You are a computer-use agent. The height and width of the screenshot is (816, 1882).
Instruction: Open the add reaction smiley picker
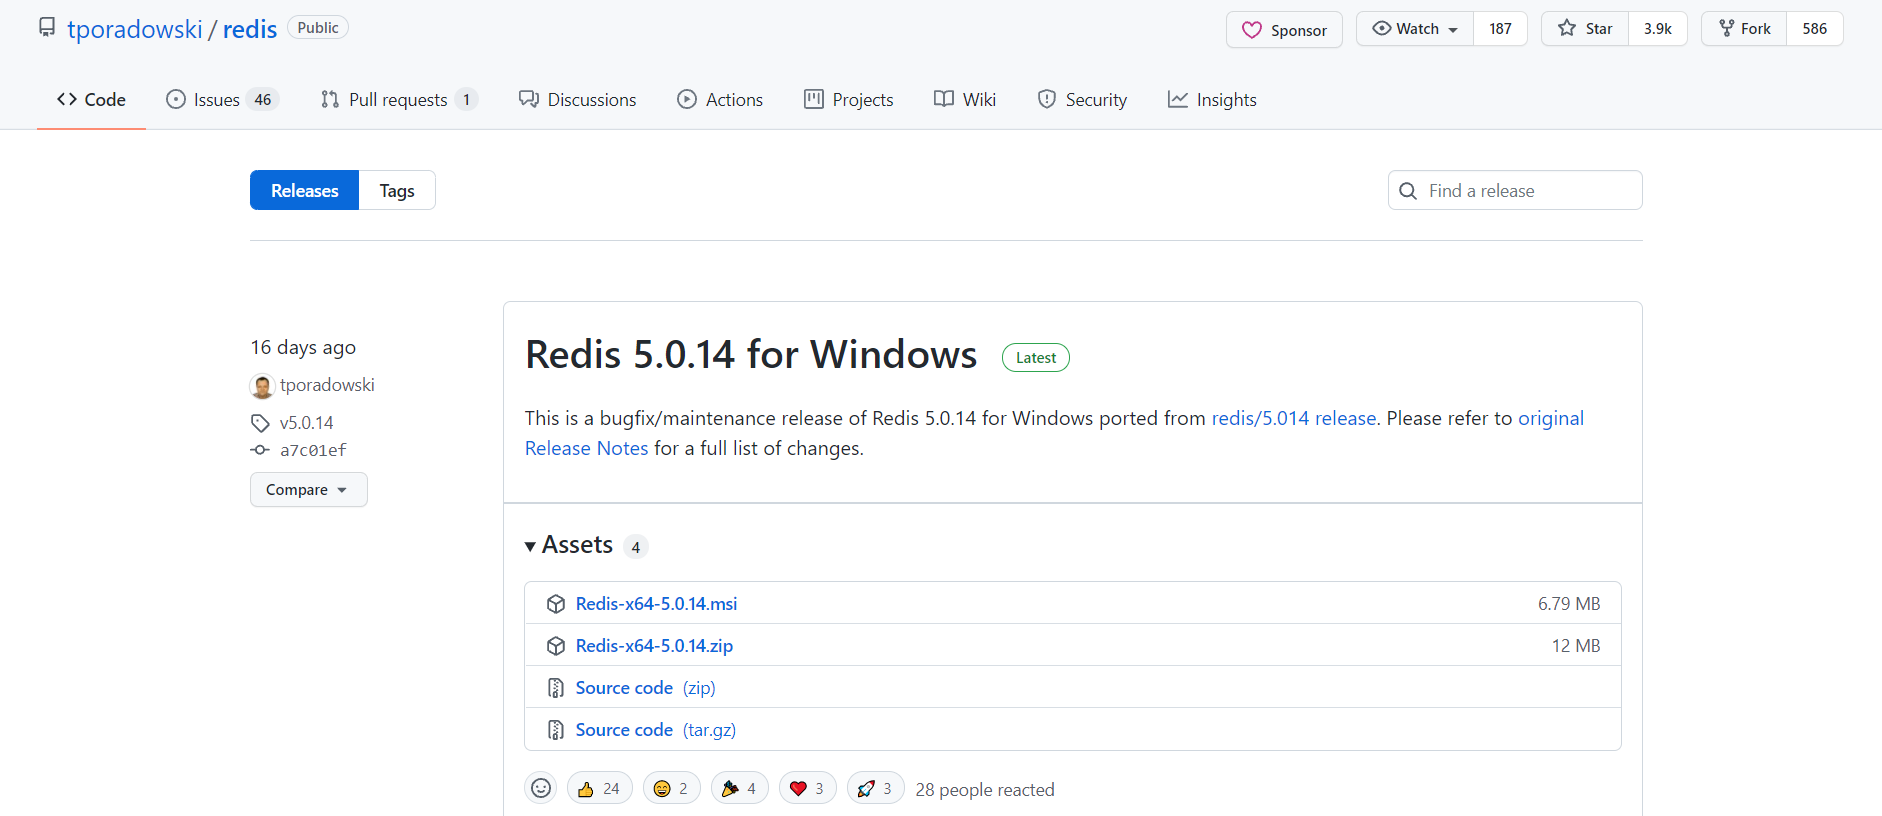point(541,788)
